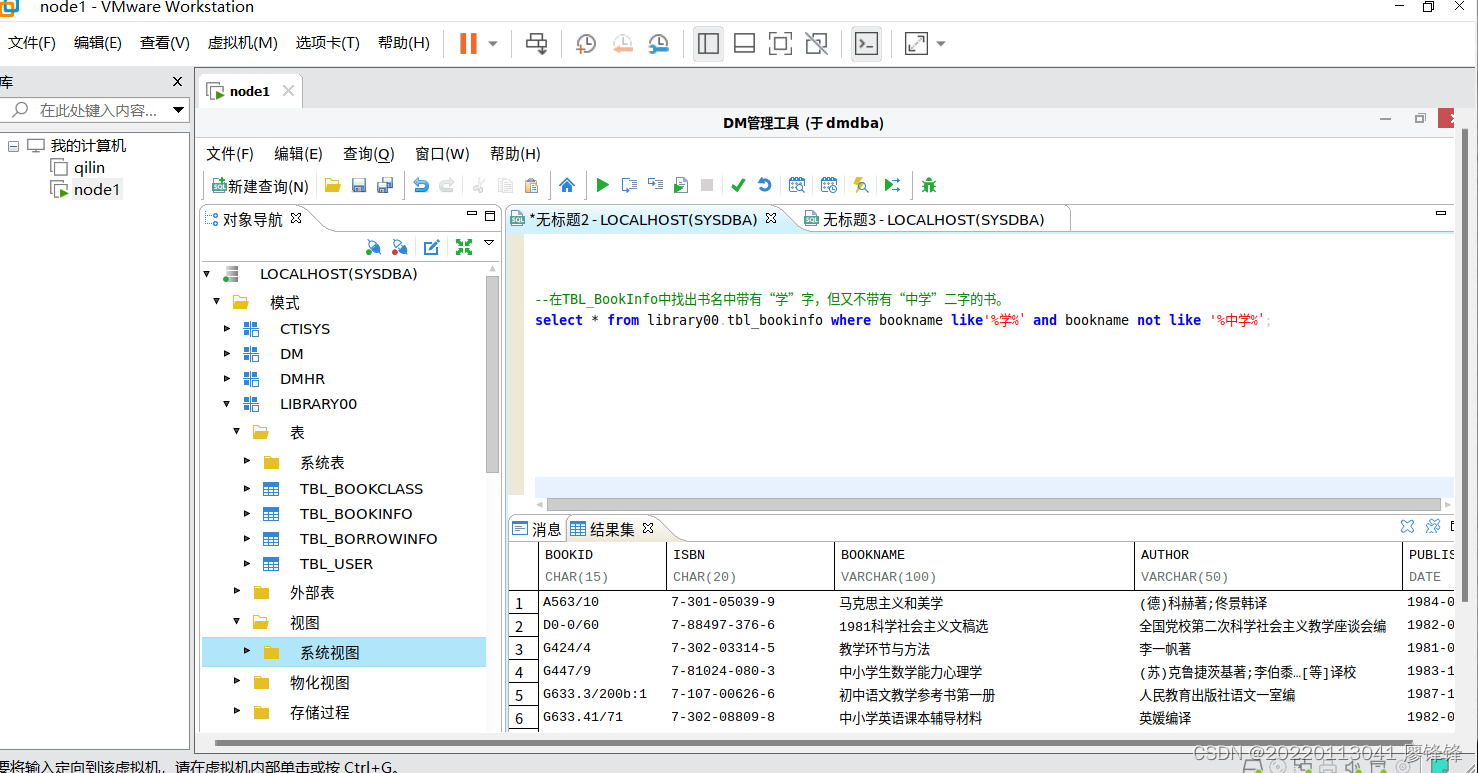This screenshot has height=773, width=1478.
Task: Switch to 无标题3 - LOCALHOST(SYSDBA) tab
Action: (x=933, y=220)
